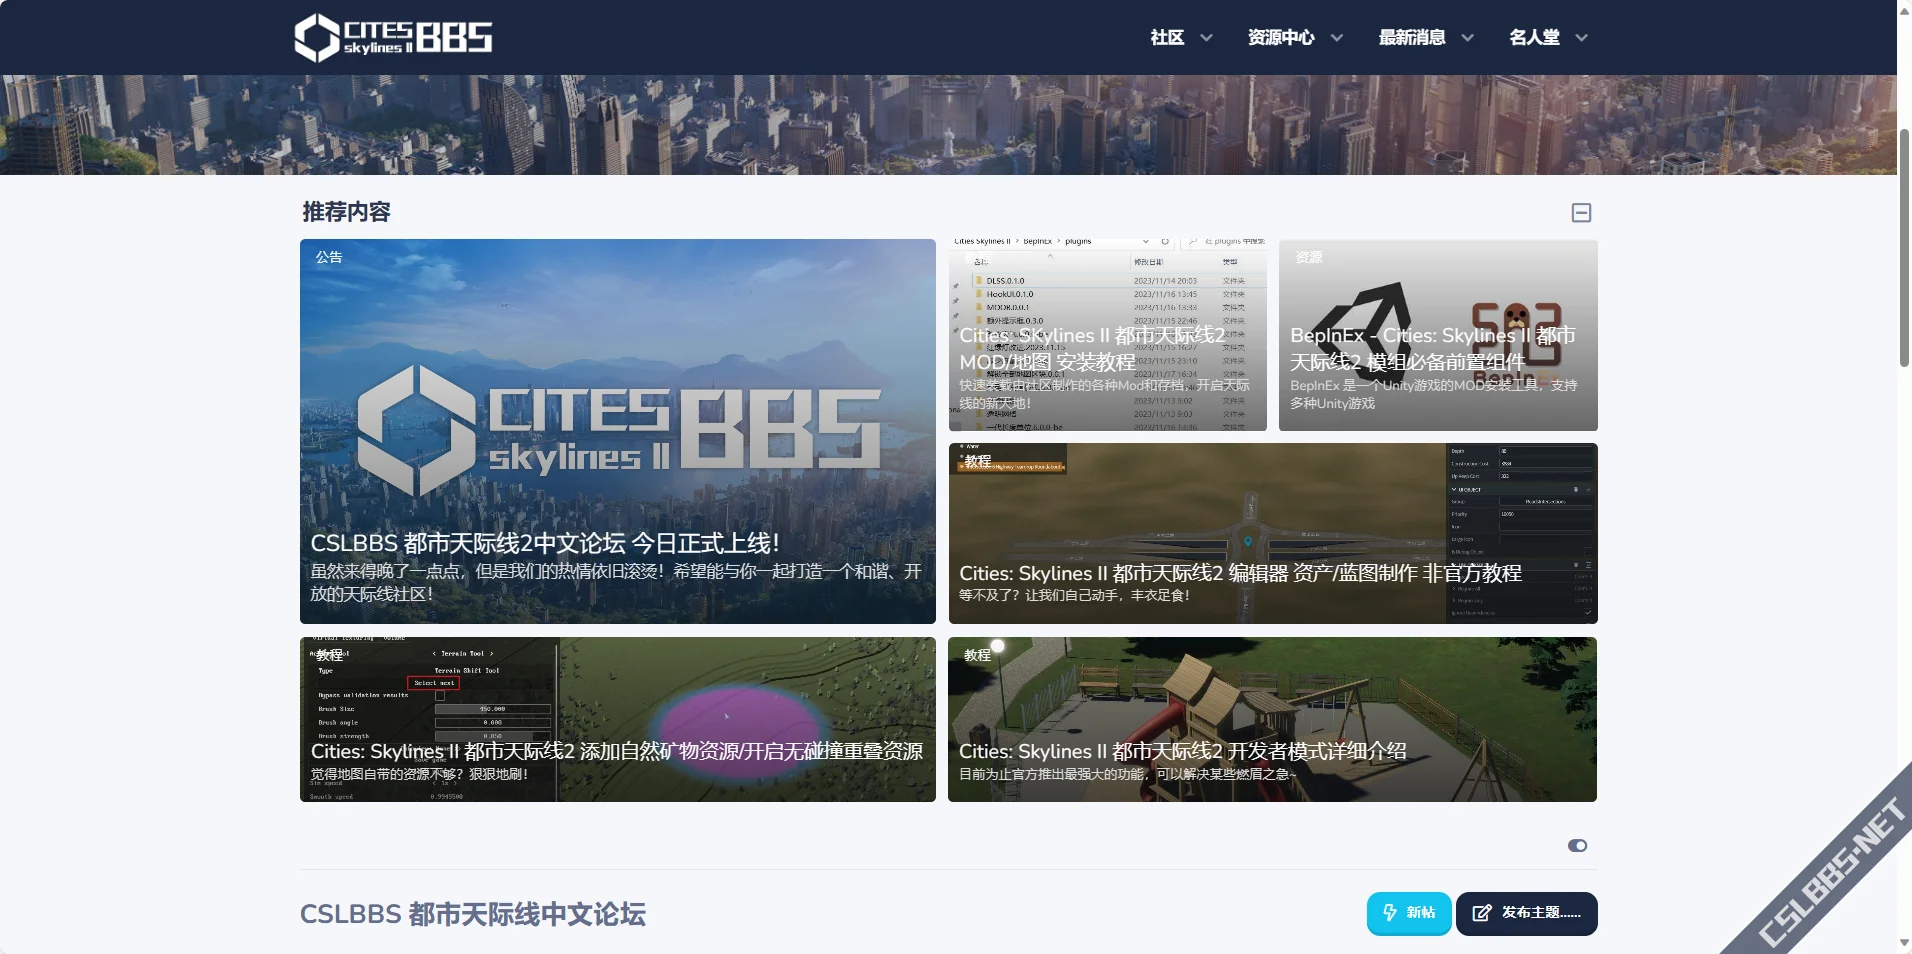1912x954 pixels.
Task: Click the scrollbar down arrow
Action: (x=1904, y=943)
